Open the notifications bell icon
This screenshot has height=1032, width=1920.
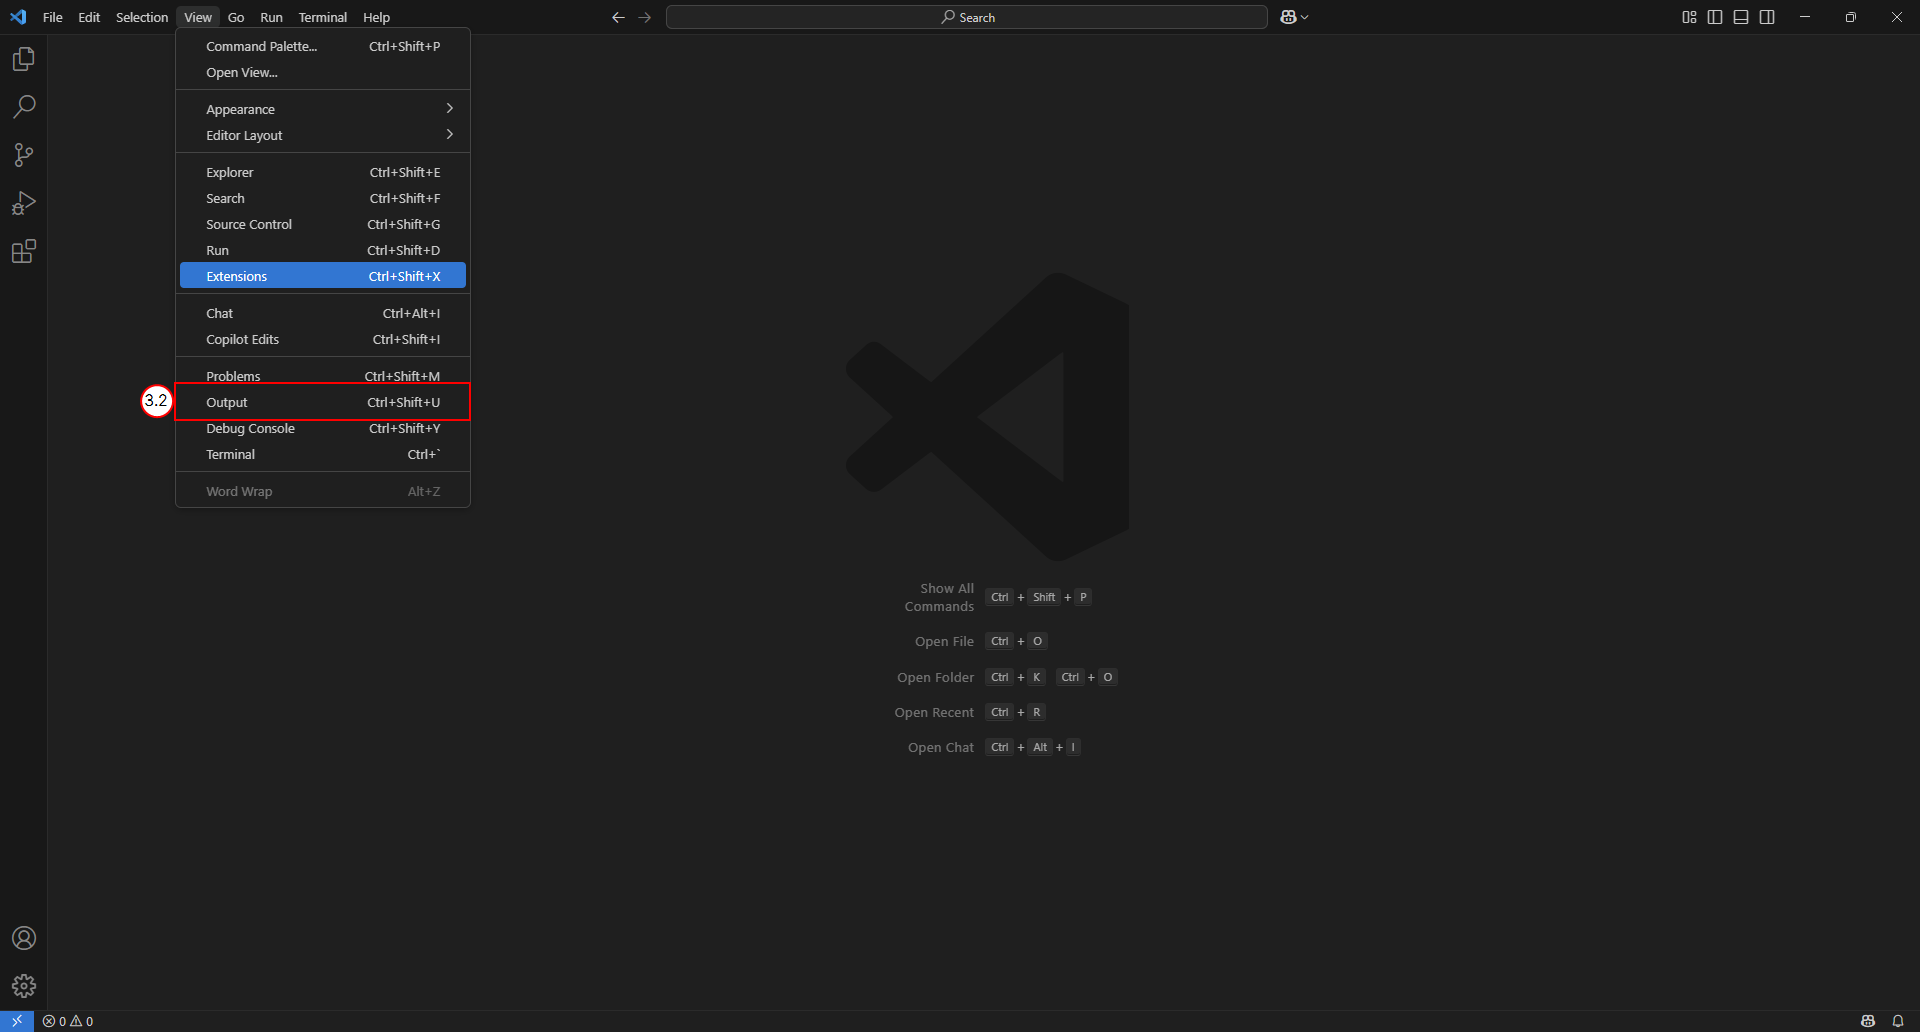pos(1898,1021)
